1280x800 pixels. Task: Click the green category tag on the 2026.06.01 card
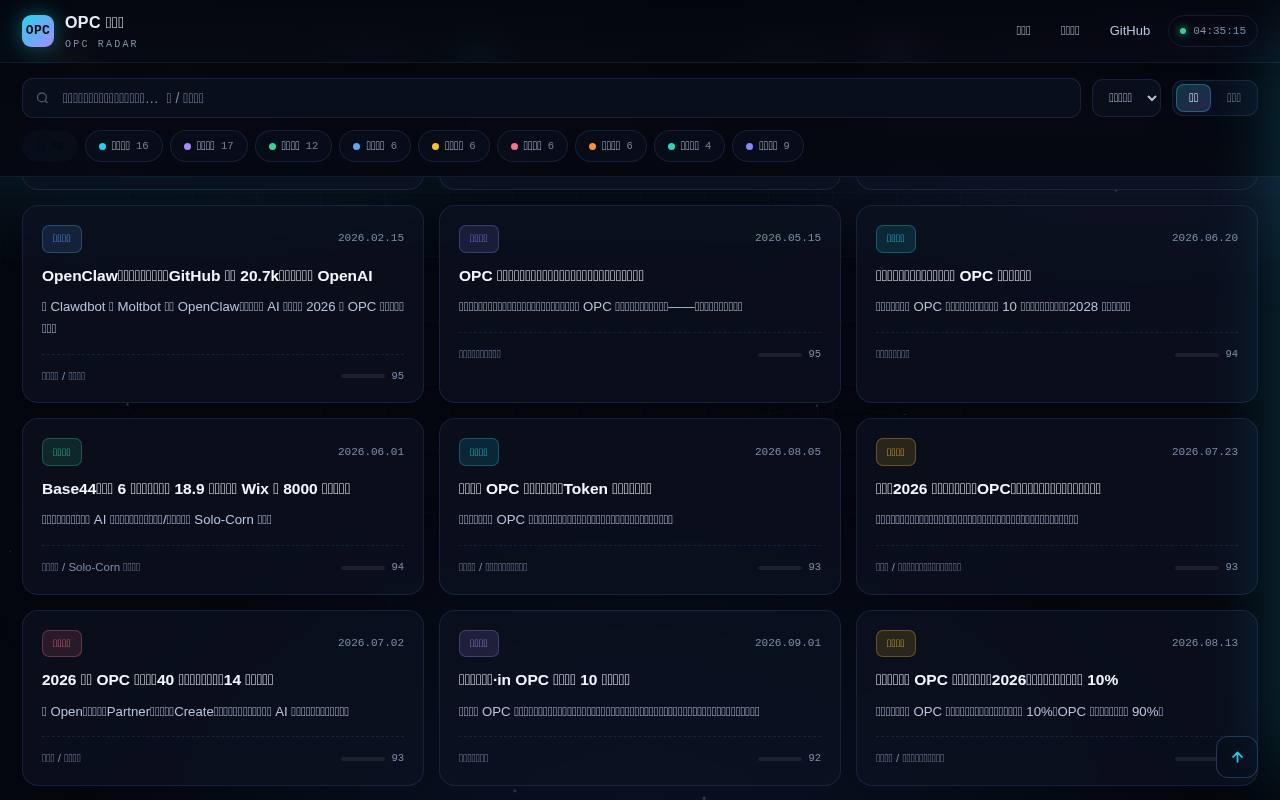[62, 452]
